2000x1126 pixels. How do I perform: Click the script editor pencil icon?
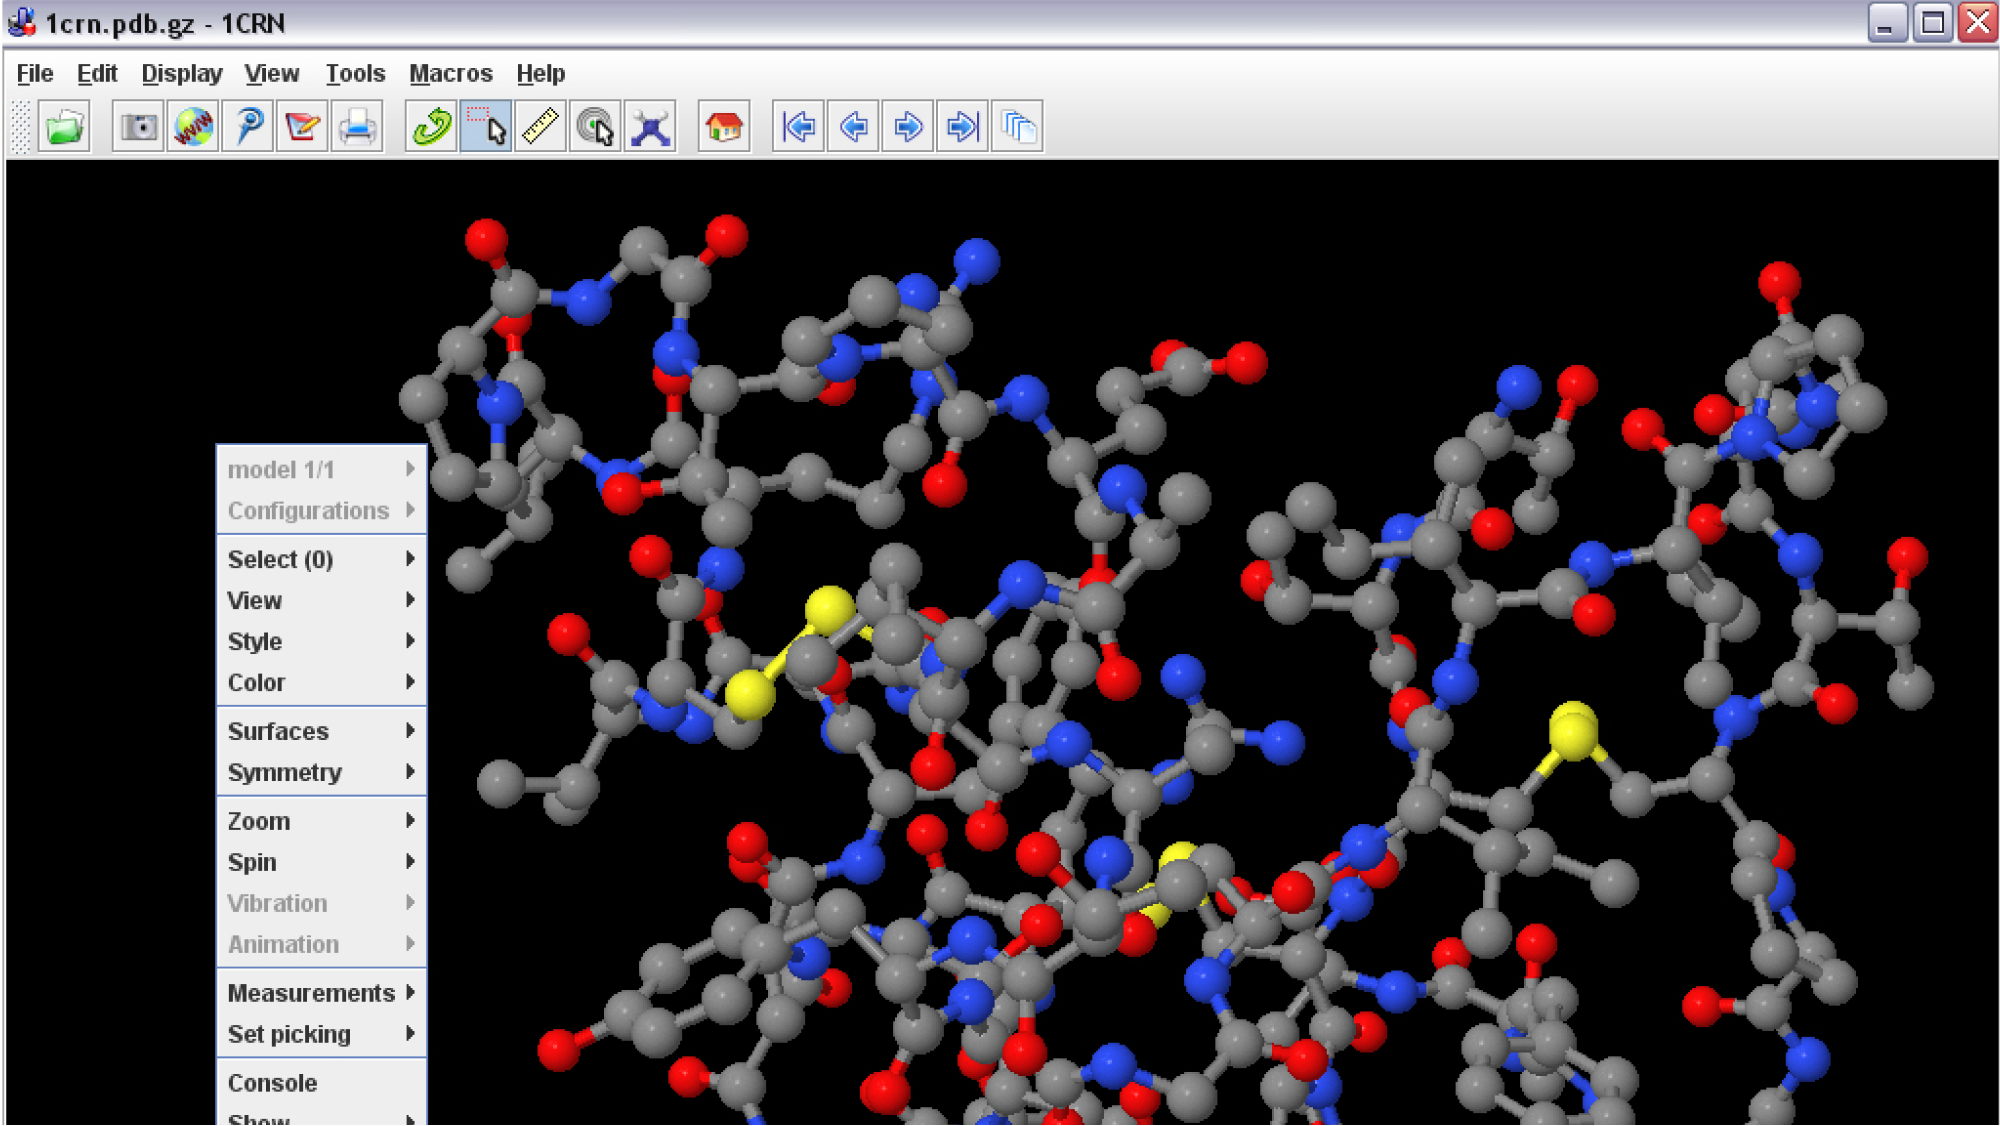[x=302, y=127]
